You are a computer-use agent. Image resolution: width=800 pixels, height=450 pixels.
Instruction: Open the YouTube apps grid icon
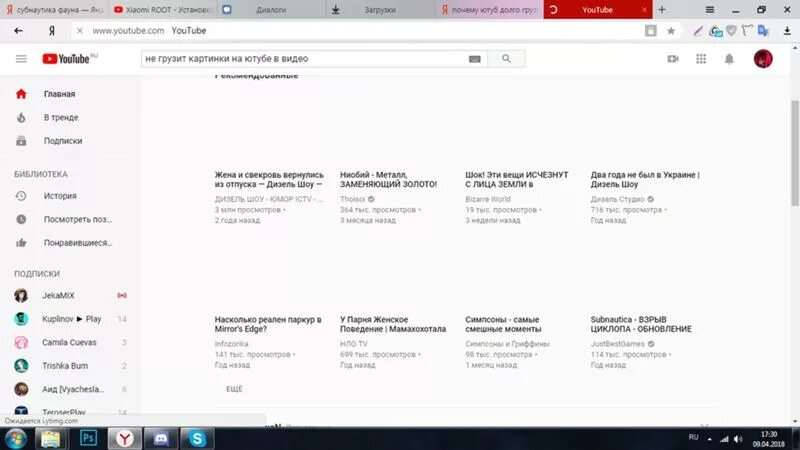[x=701, y=59]
